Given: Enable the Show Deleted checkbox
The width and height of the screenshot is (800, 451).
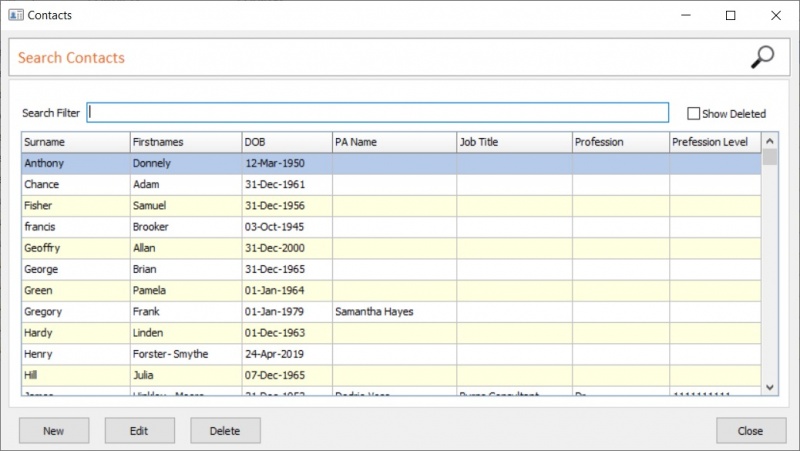Looking at the screenshot, I should coord(693,113).
